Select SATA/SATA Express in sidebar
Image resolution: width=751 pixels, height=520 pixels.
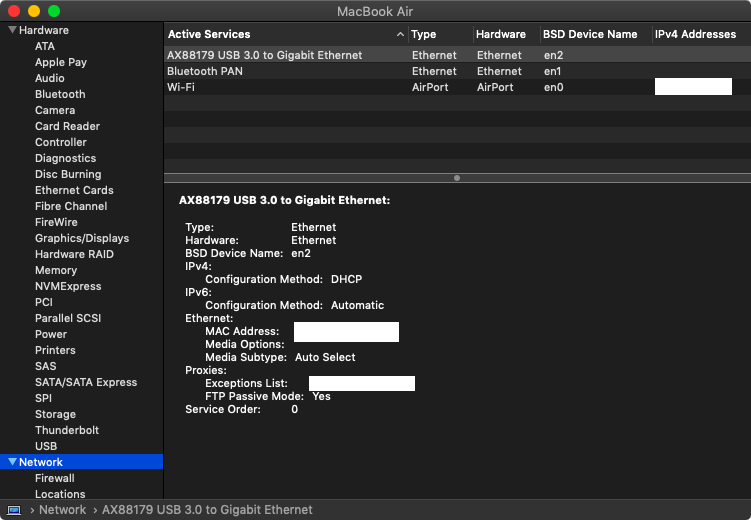point(86,383)
